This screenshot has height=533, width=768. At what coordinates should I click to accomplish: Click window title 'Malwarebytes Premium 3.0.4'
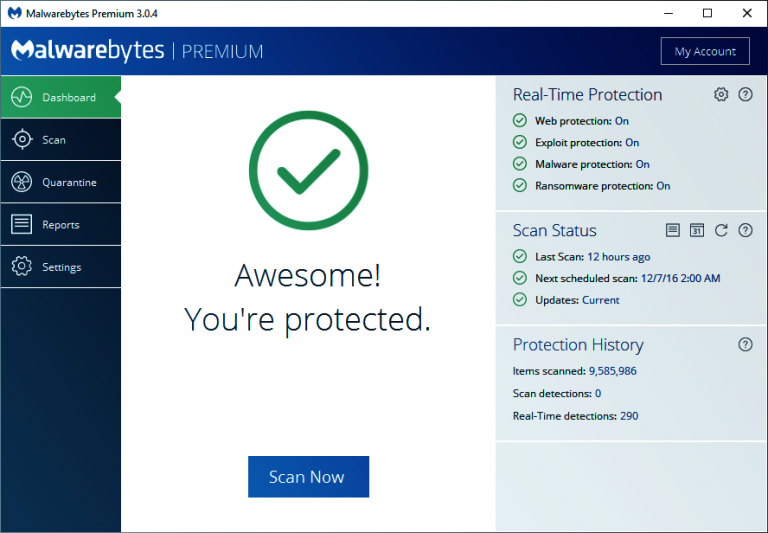tap(92, 14)
